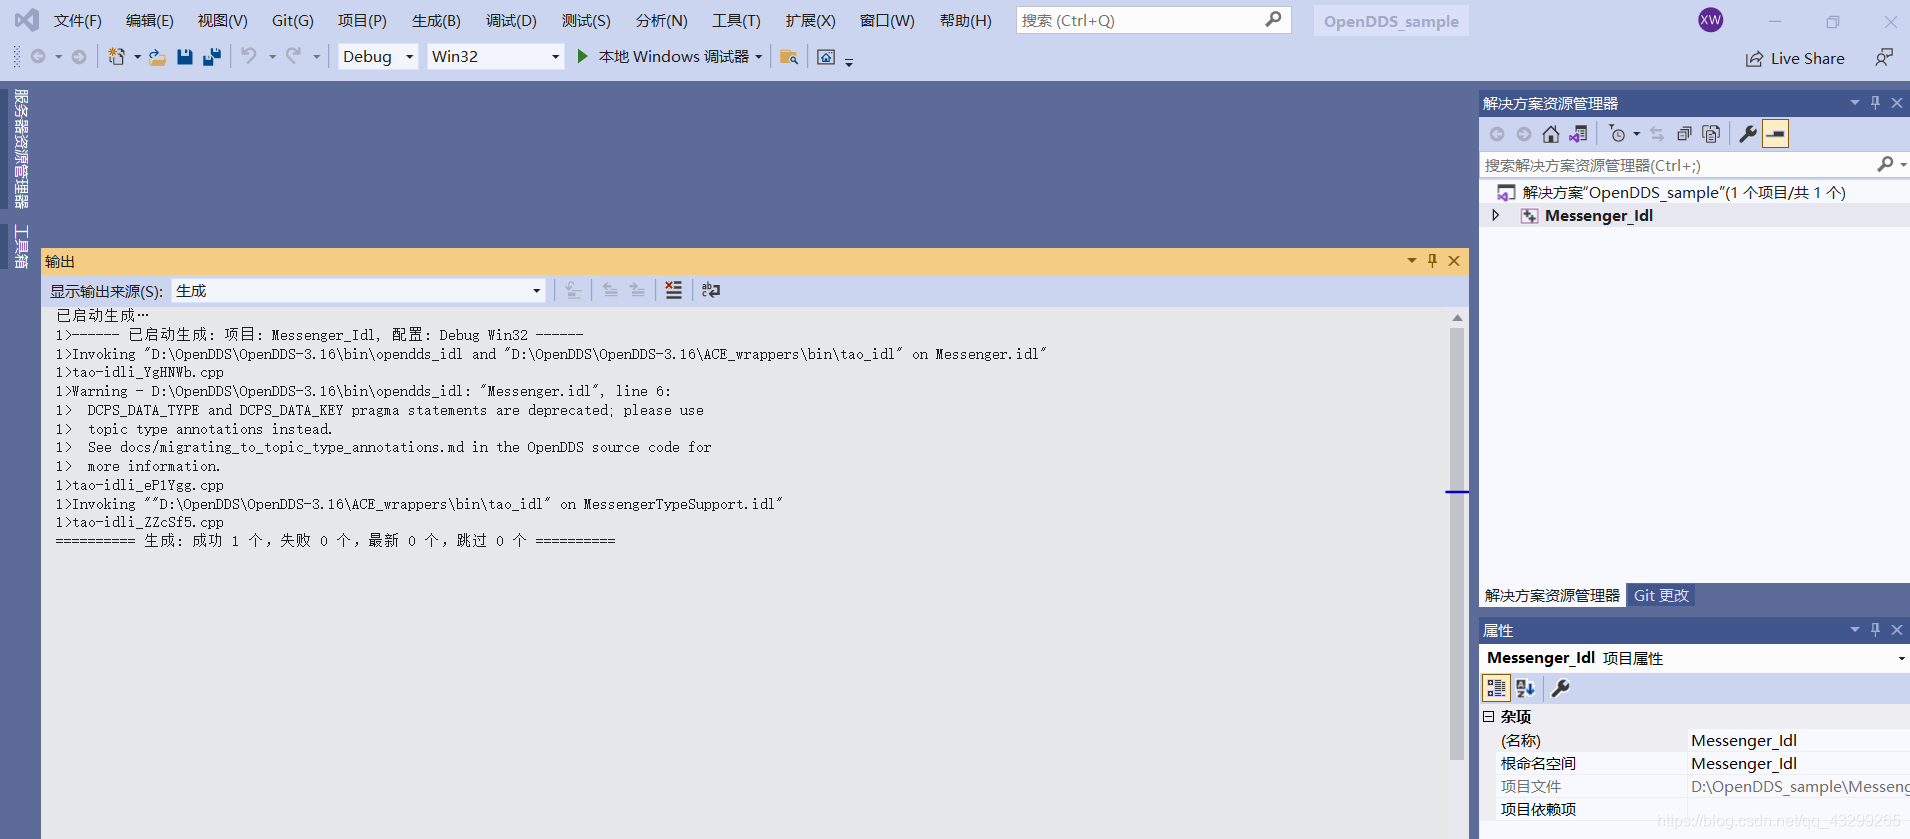Close the Output panel
Screen dimensions: 1910x839
point(1454,261)
